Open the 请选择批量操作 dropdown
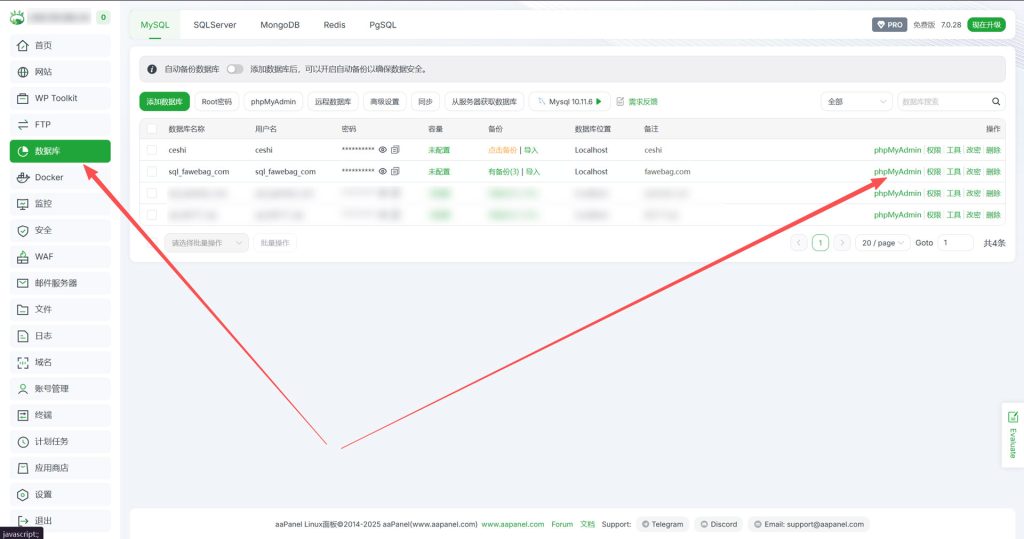1024x539 pixels. point(207,243)
